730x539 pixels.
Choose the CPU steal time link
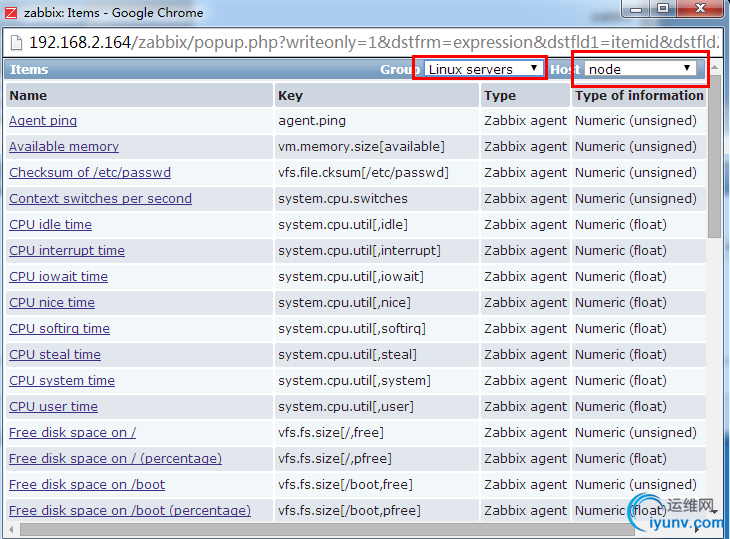(55, 355)
